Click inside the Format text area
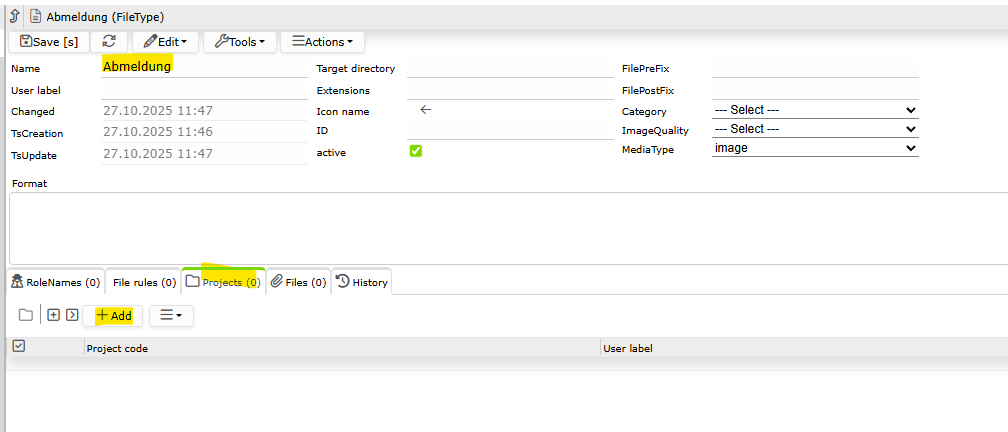The image size is (1008, 432). pyautogui.click(x=508, y=228)
